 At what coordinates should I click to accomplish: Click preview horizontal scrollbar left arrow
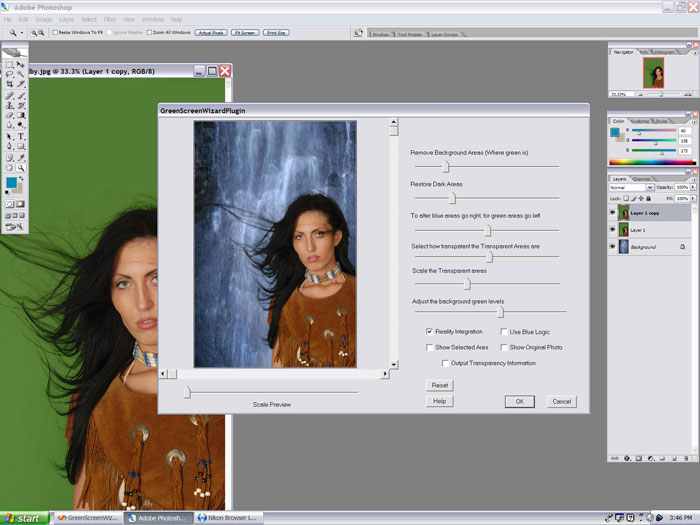tap(163, 374)
